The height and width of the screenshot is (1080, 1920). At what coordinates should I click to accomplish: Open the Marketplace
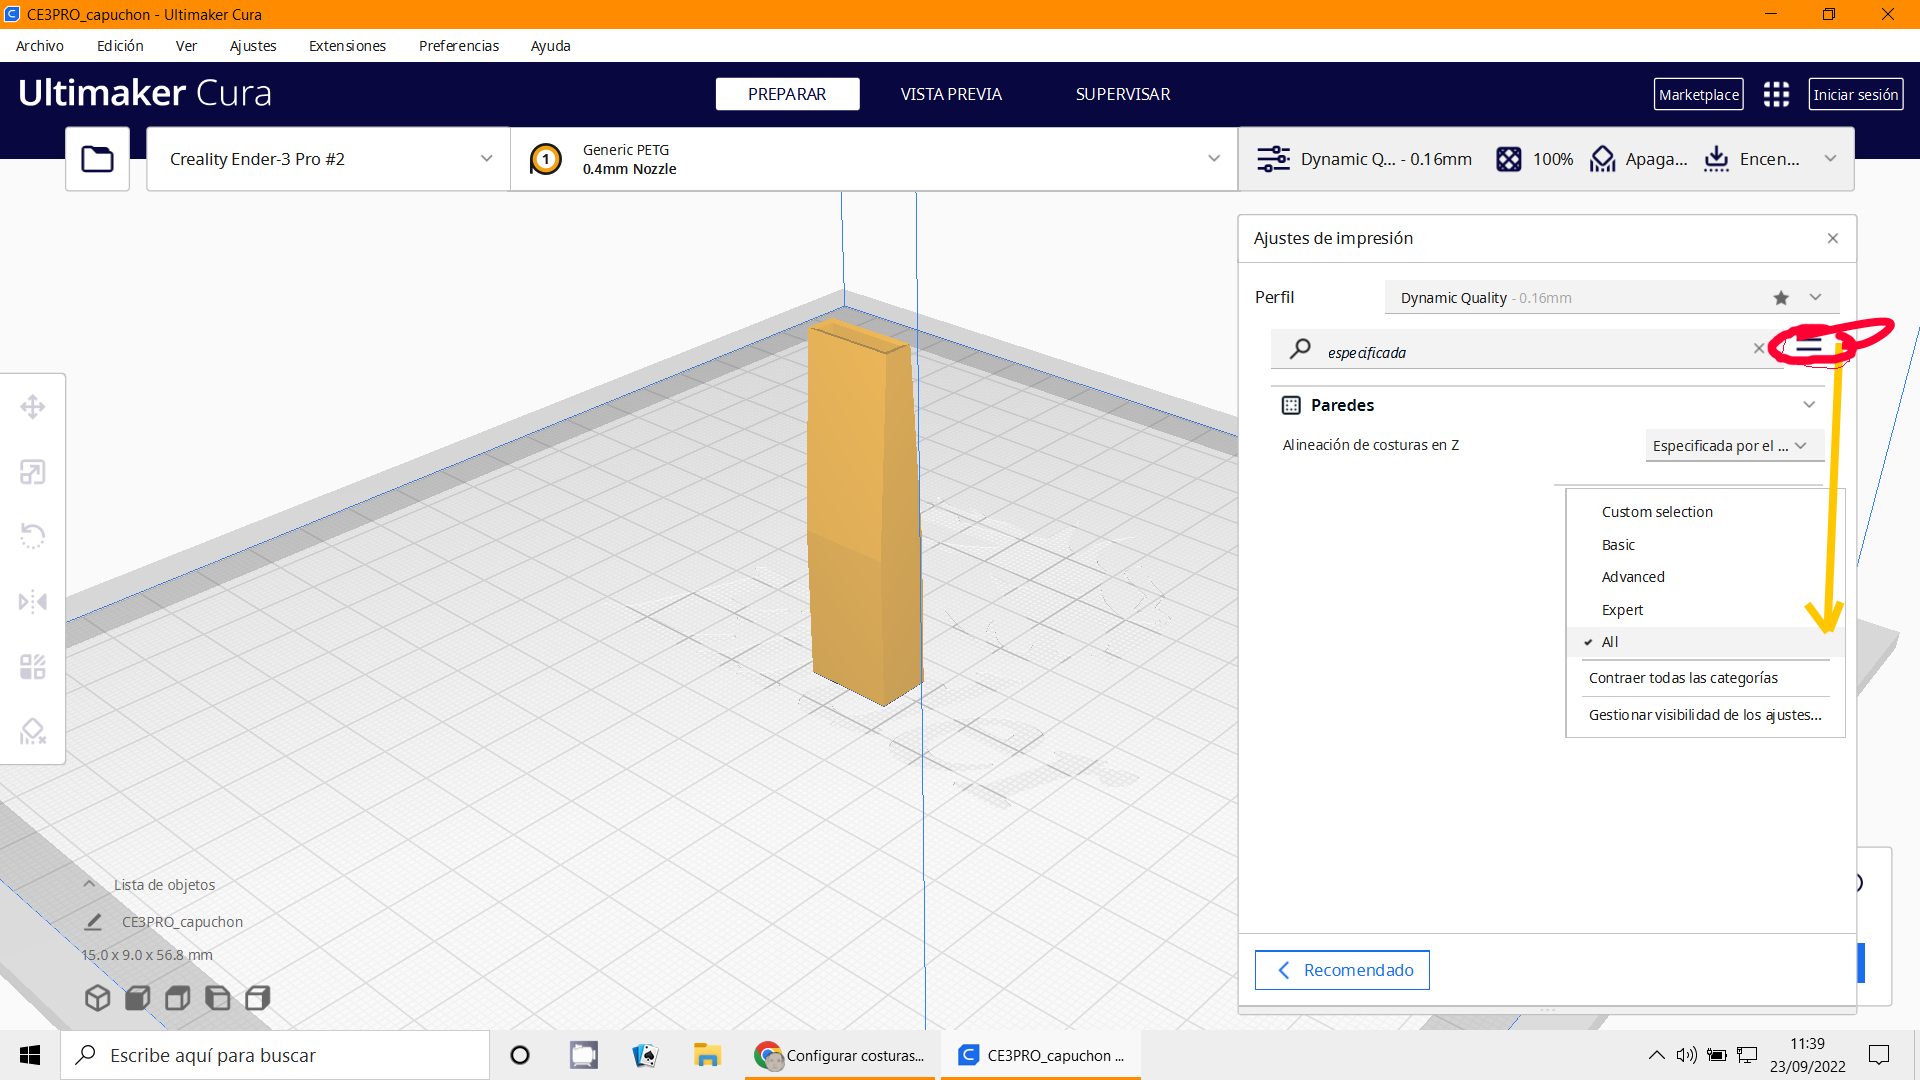point(1698,95)
